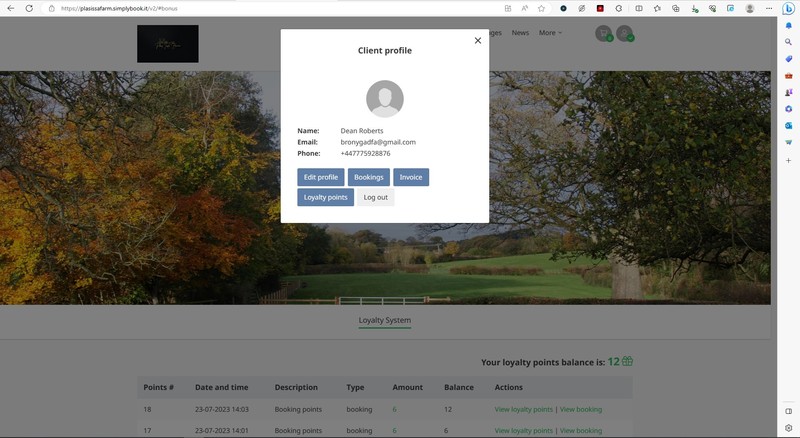Open the browser Split screen icon
This screenshot has height=438, width=800.
pyautogui.click(x=639, y=8)
